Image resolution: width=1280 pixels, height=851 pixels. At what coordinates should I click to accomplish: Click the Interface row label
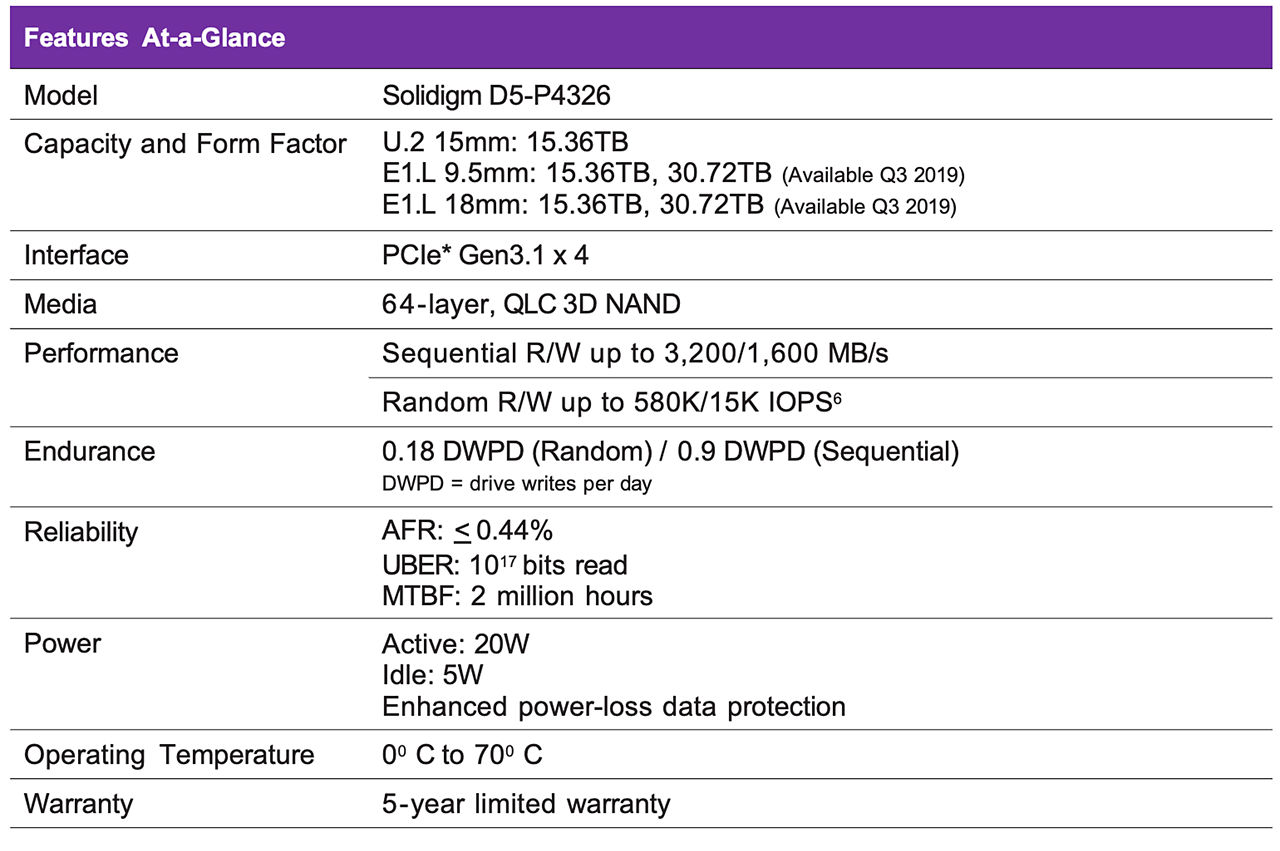pyautogui.click(x=76, y=255)
